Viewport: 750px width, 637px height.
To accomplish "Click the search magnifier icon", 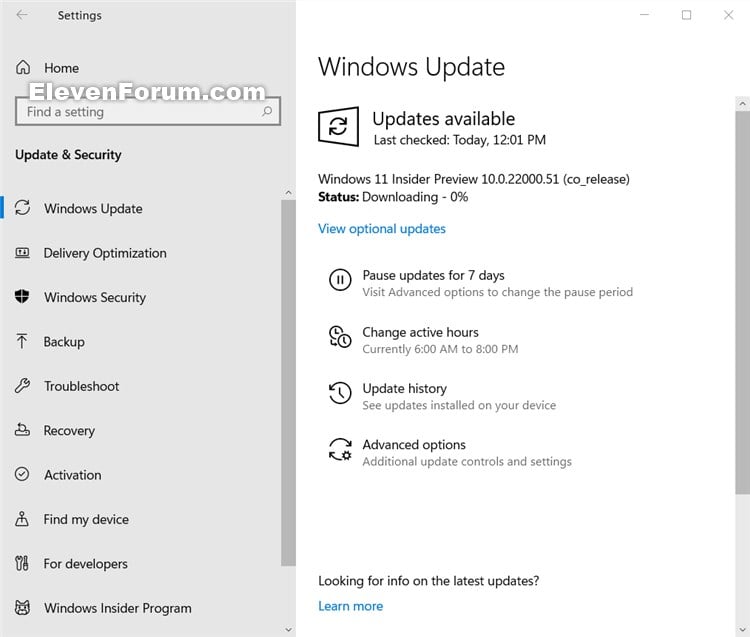I will point(267,111).
